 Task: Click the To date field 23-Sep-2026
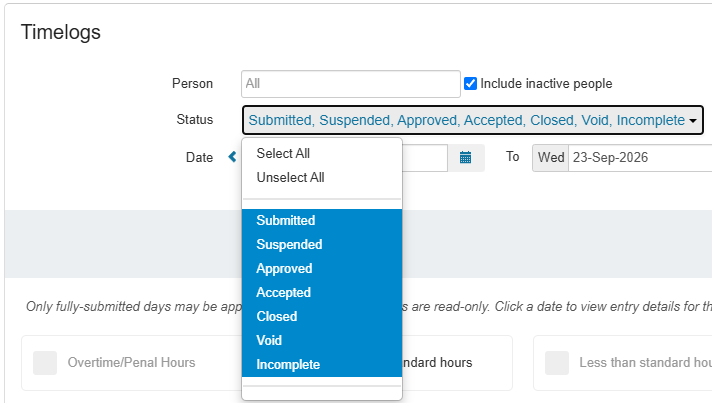pyautogui.click(x=640, y=157)
